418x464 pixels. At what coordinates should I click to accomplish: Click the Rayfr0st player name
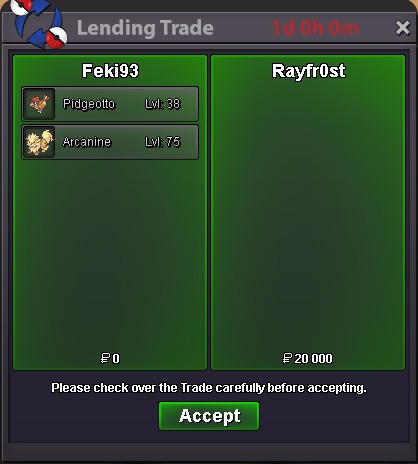pyautogui.click(x=309, y=71)
